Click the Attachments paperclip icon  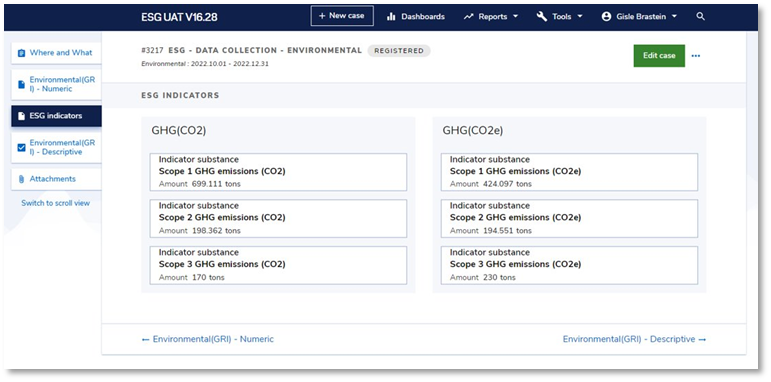click(x=21, y=179)
